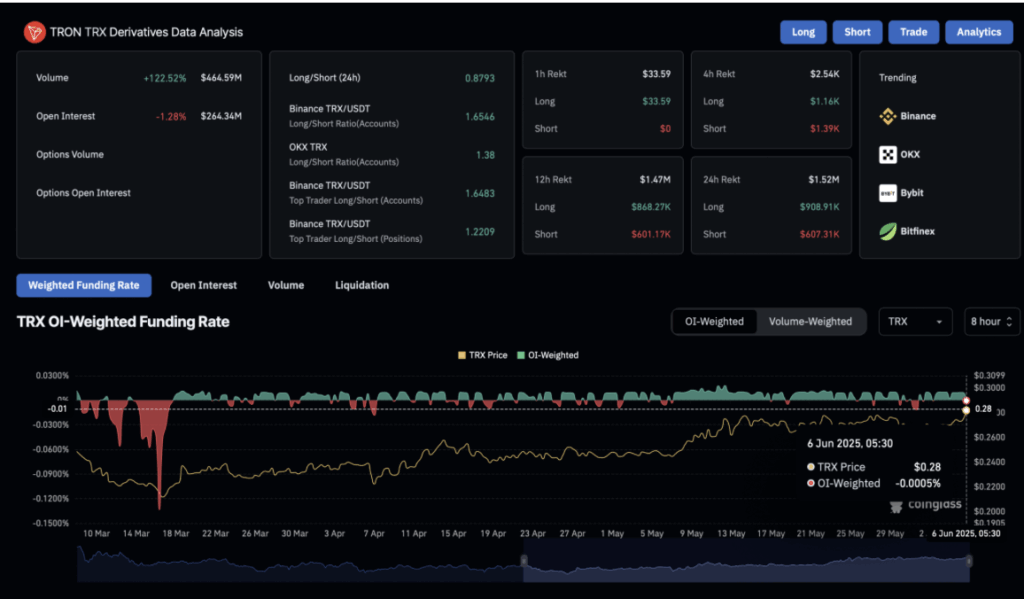Click the TRON TRX Derivatives Data Analysis title
The width and height of the screenshot is (1024, 599).
[x=146, y=32]
